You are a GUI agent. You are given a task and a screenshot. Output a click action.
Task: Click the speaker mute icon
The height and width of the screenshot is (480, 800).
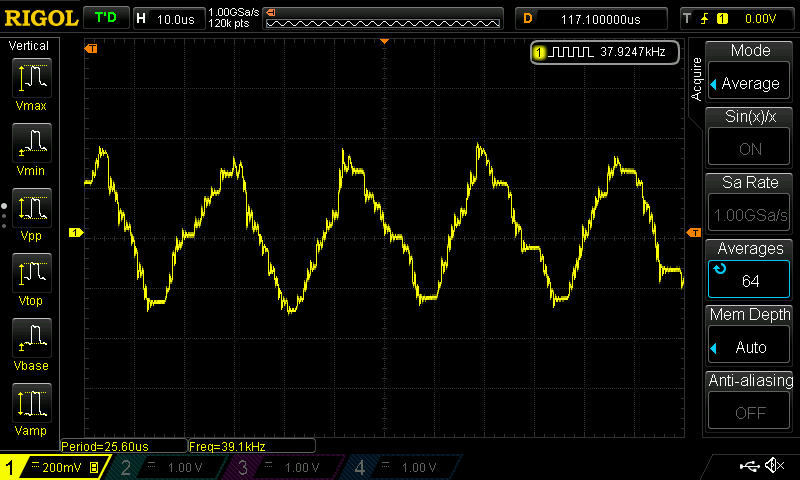tap(773, 466)
